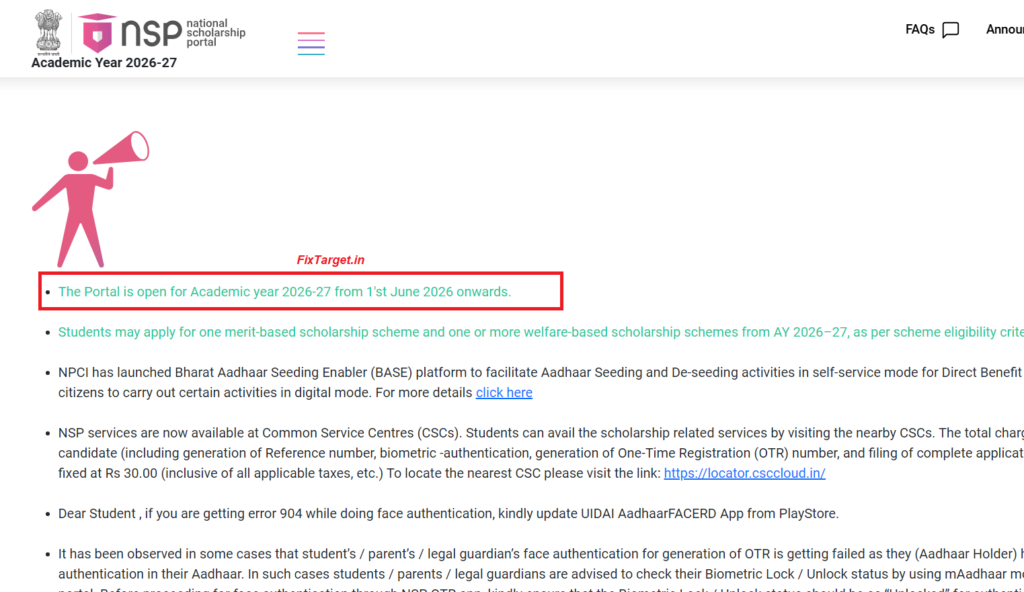
Task: Click the 'national scholarship portal' logo text
Action: tap(216, 33)
